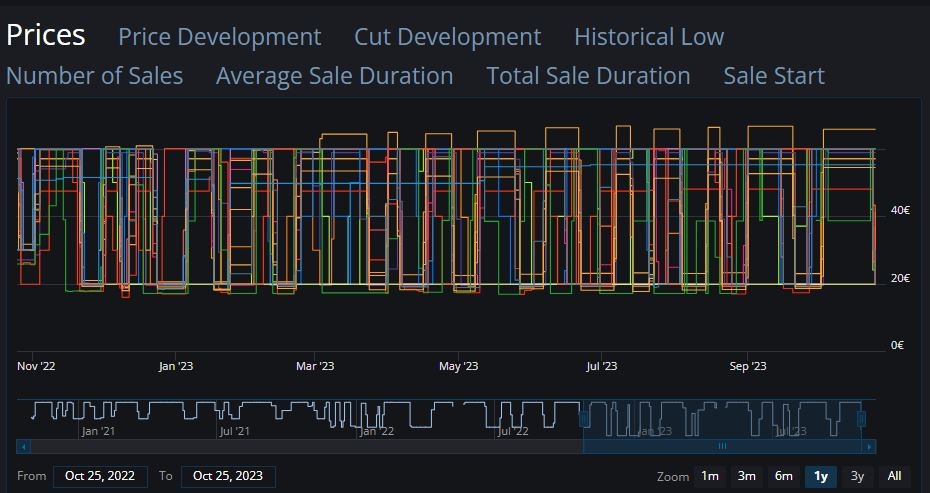Screen dimensions: 930x493
Task: Click the To date input field
Action: click(228, 476)
